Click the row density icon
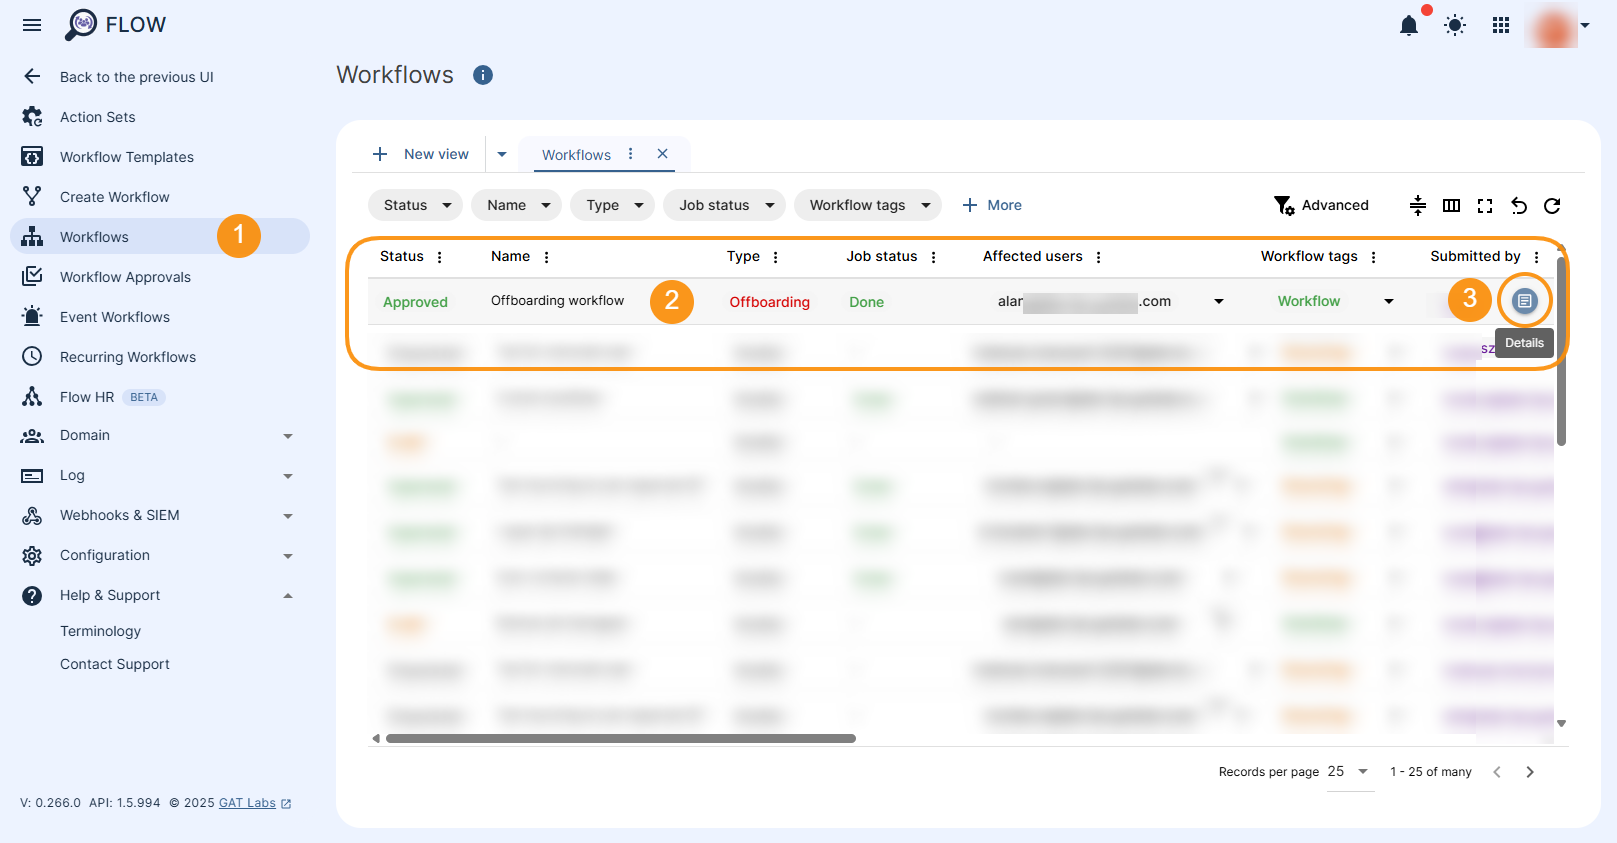The image size is (1617, 843). pyautogui.click(x=1418, y=205)
